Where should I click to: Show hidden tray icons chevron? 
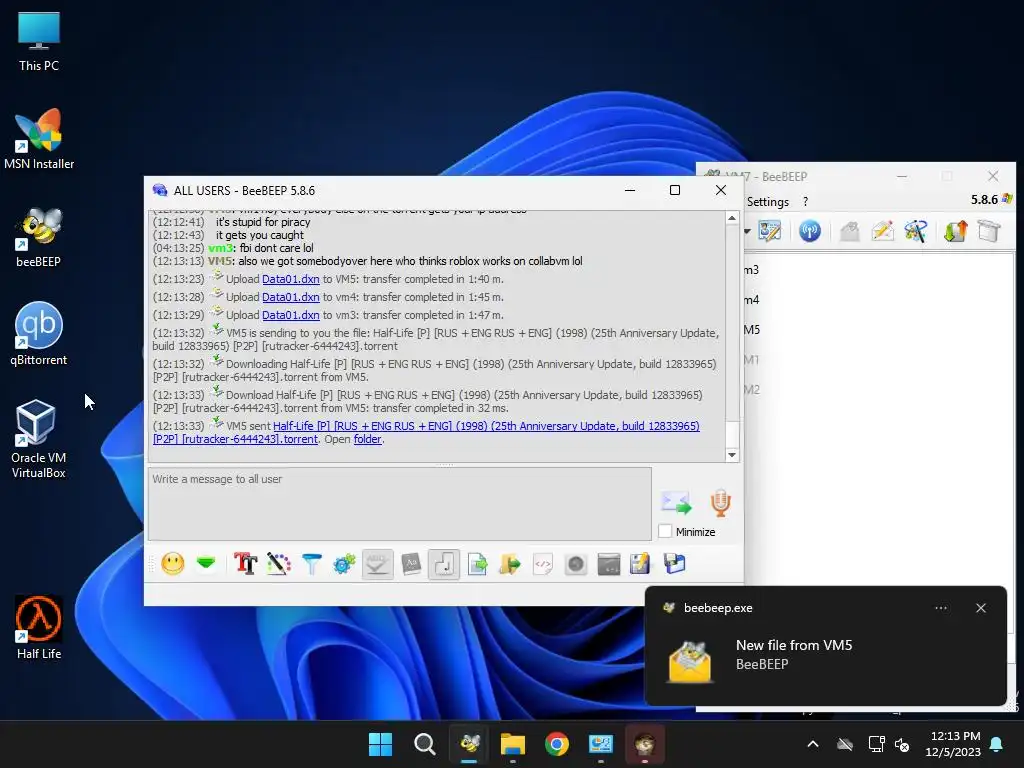coord(812,744)
